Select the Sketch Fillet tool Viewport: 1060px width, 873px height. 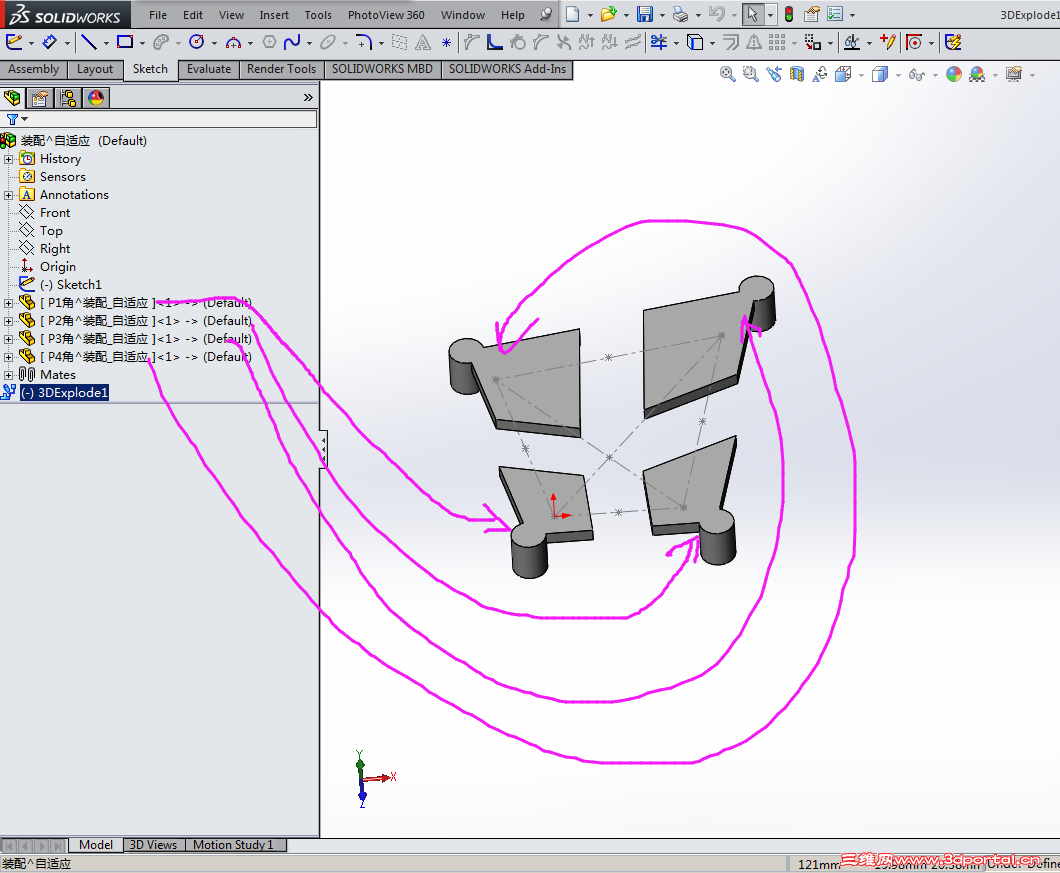click(364, 43)
